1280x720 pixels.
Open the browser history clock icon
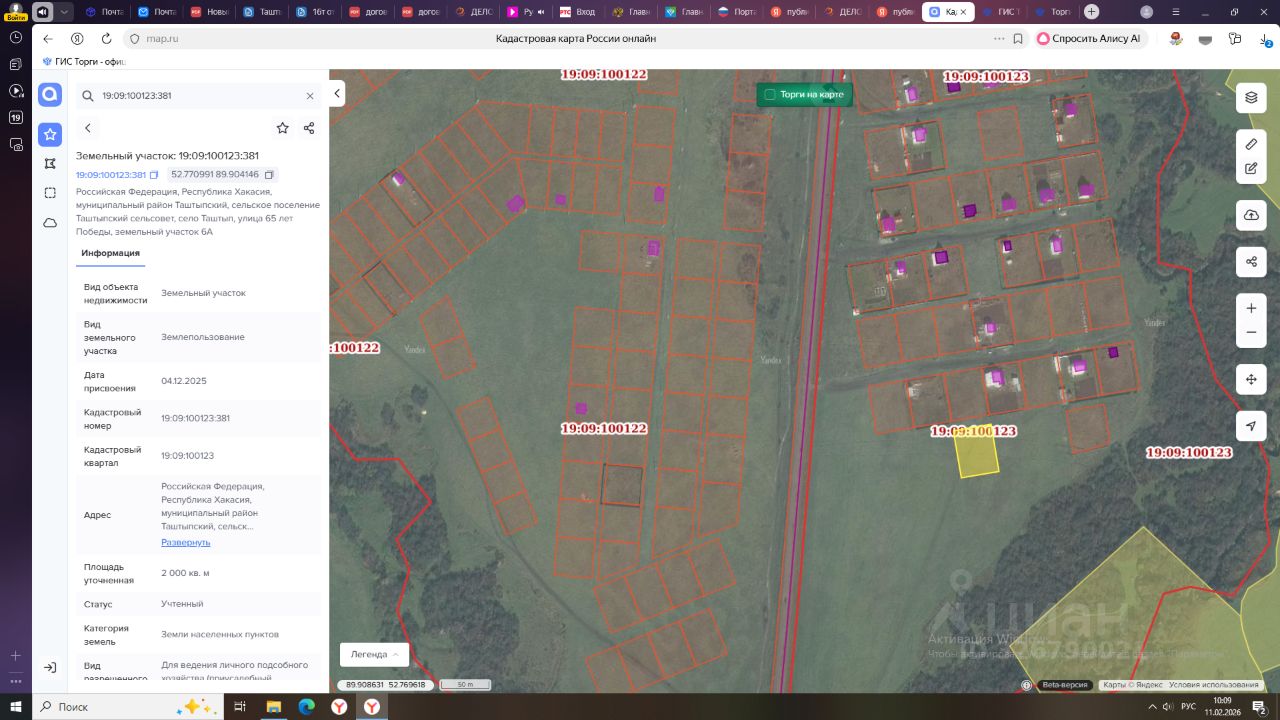[x=16, y=36]
